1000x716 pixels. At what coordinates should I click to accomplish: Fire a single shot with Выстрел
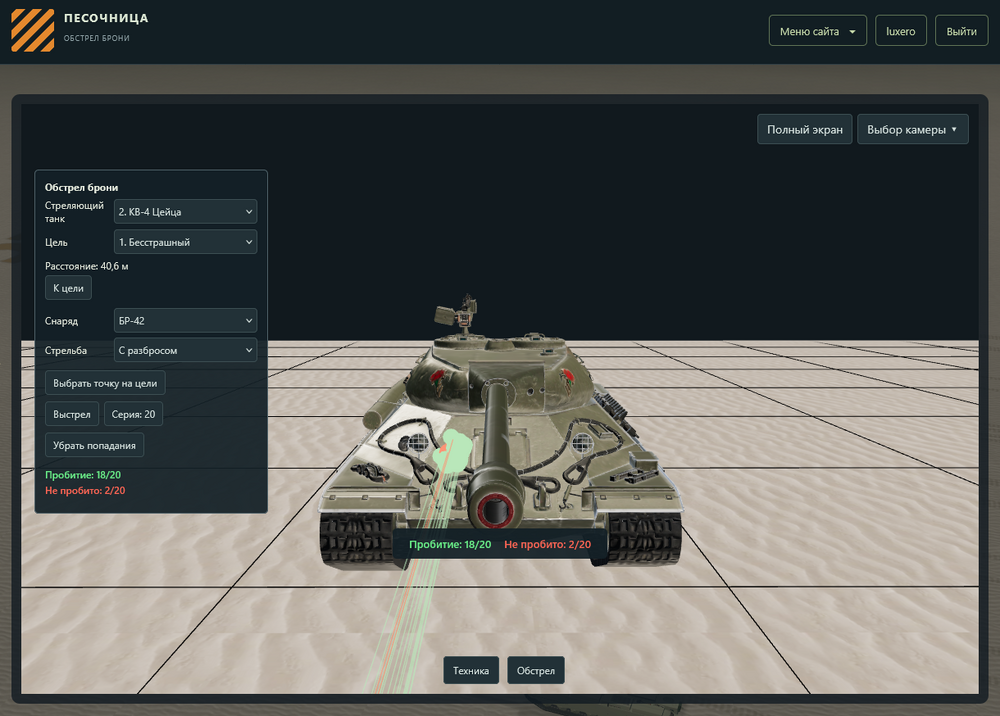pos(71,414)
